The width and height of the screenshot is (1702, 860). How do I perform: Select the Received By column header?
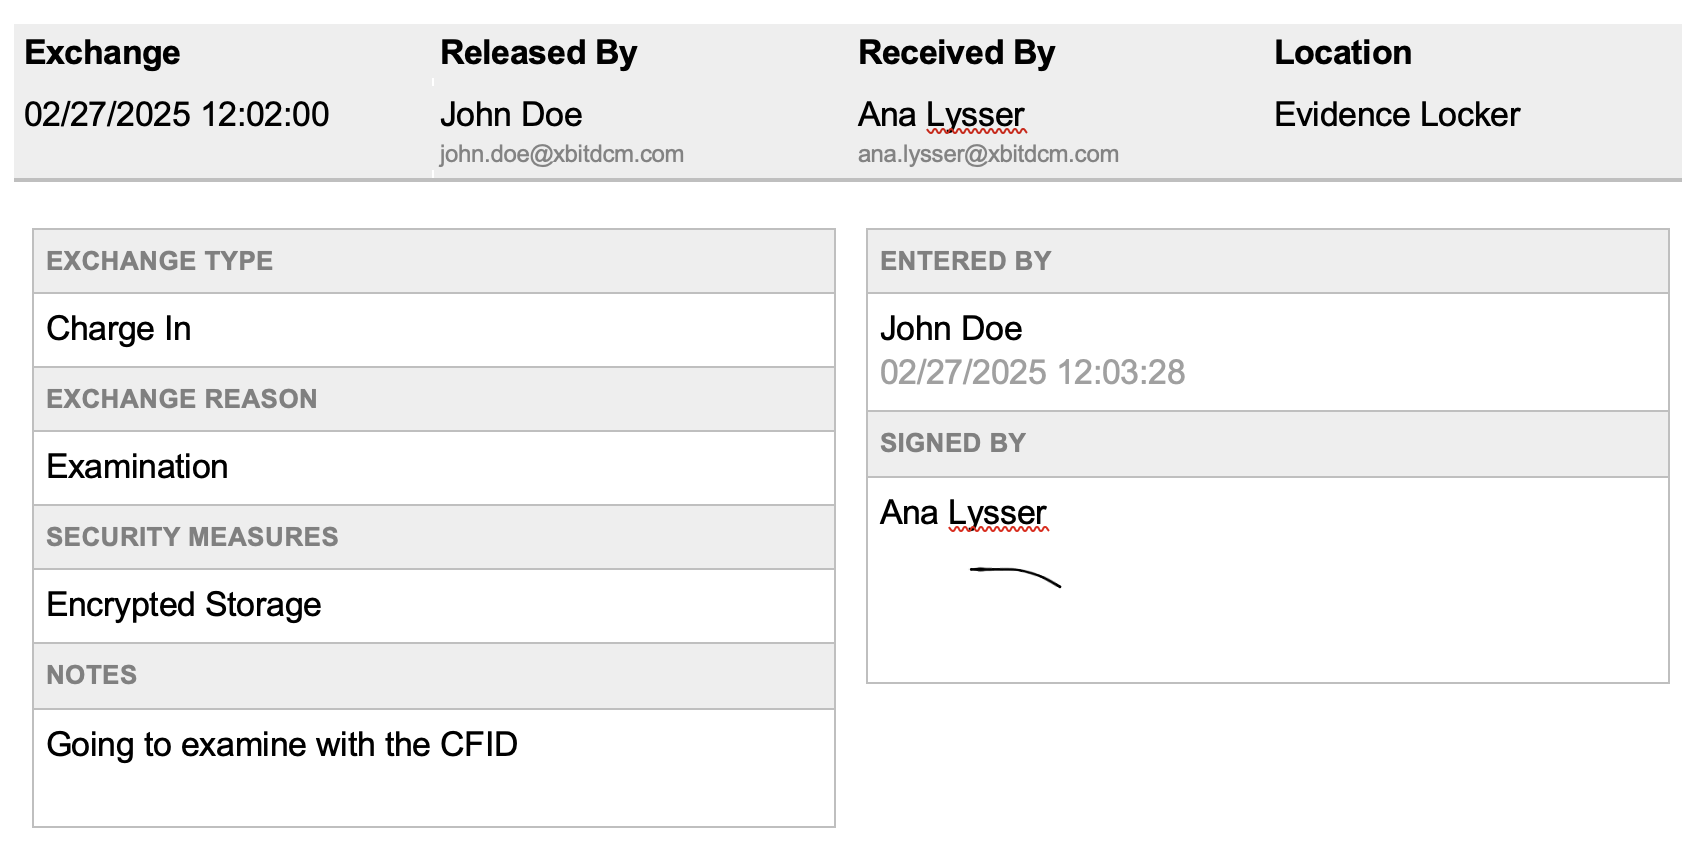coord(956,52)
